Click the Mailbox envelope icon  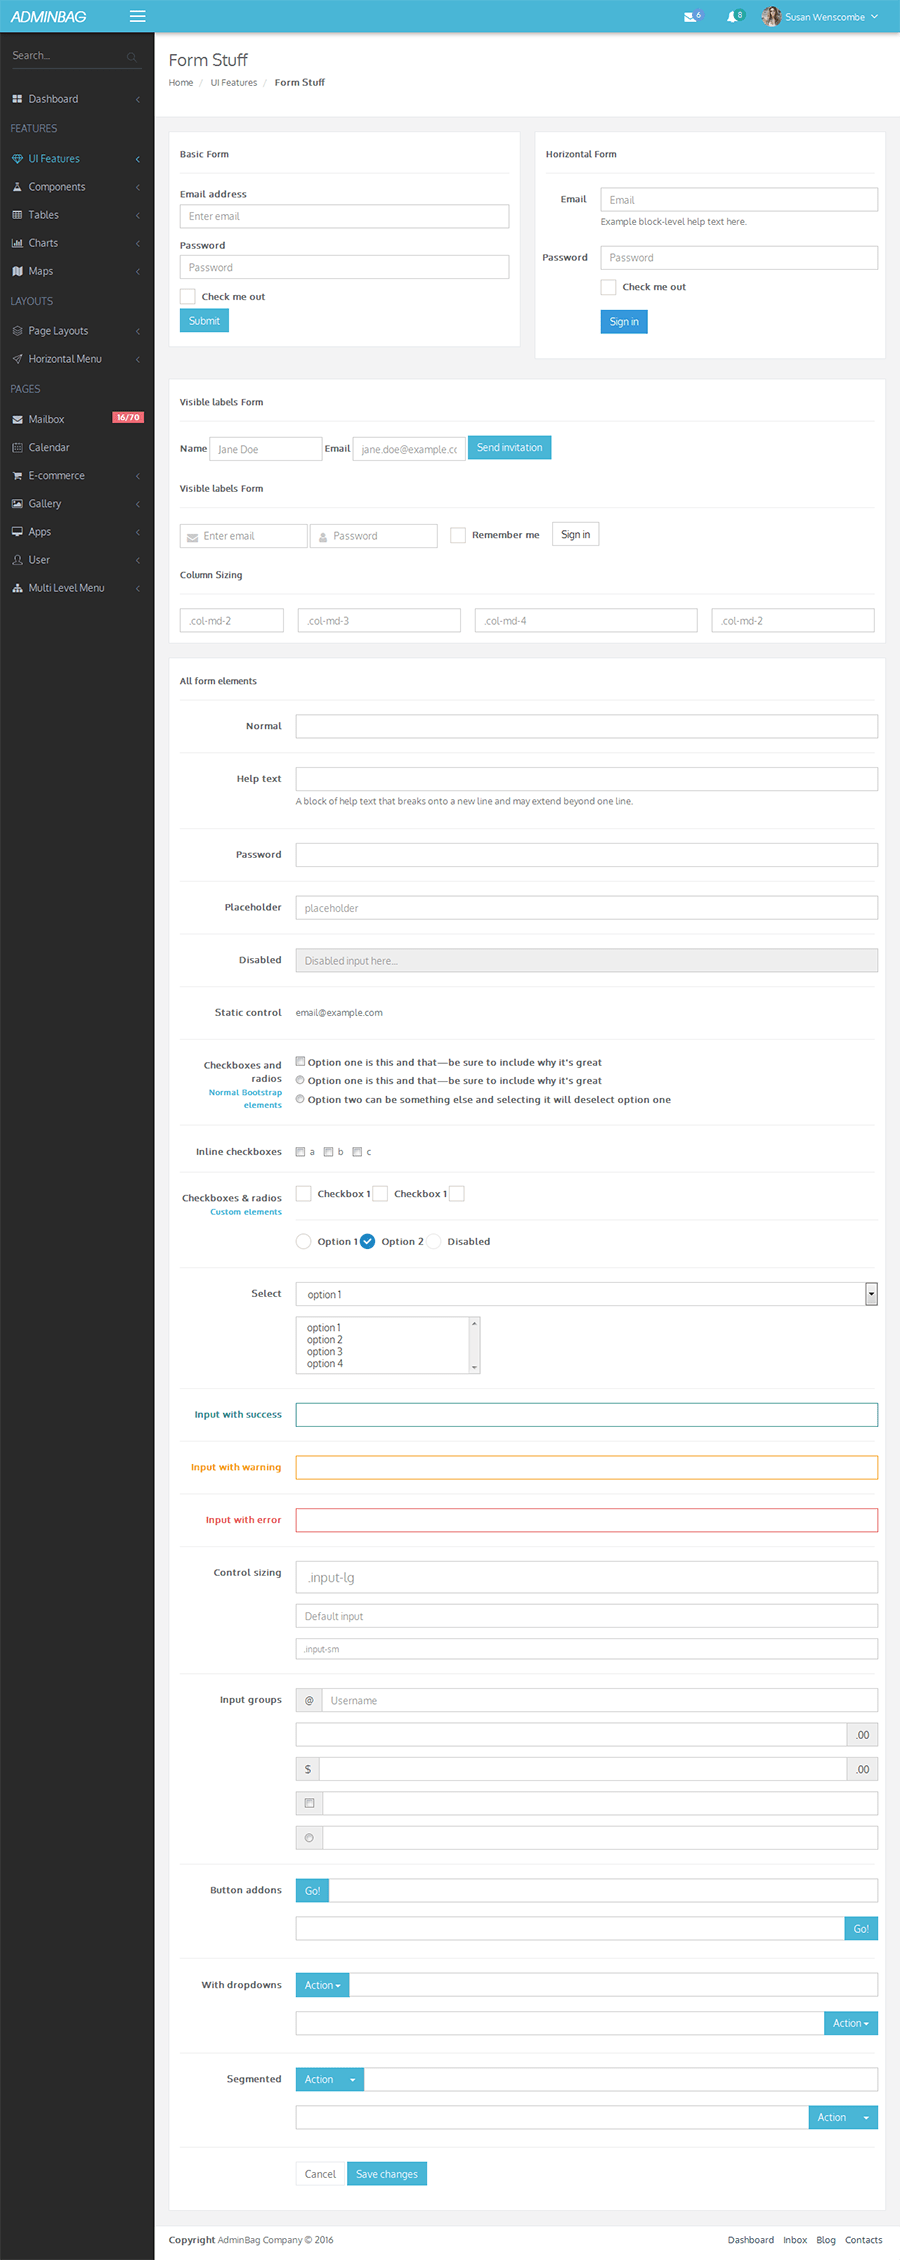[x=17, y=420]
